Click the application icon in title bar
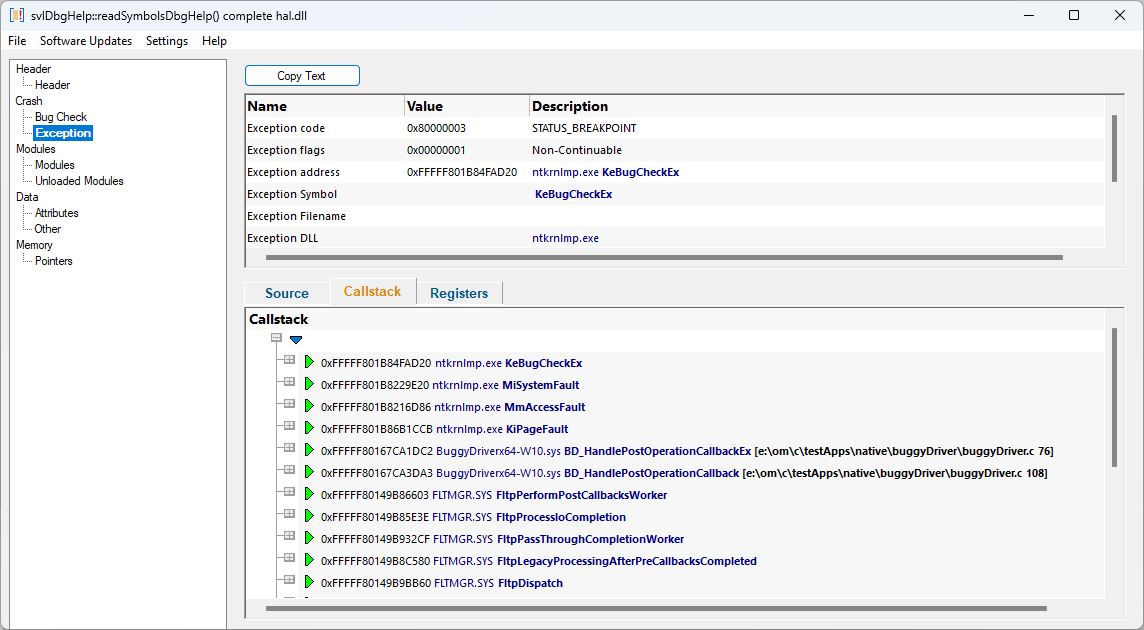The height and width of the screenshot is (630, 1144). [16, 15]
